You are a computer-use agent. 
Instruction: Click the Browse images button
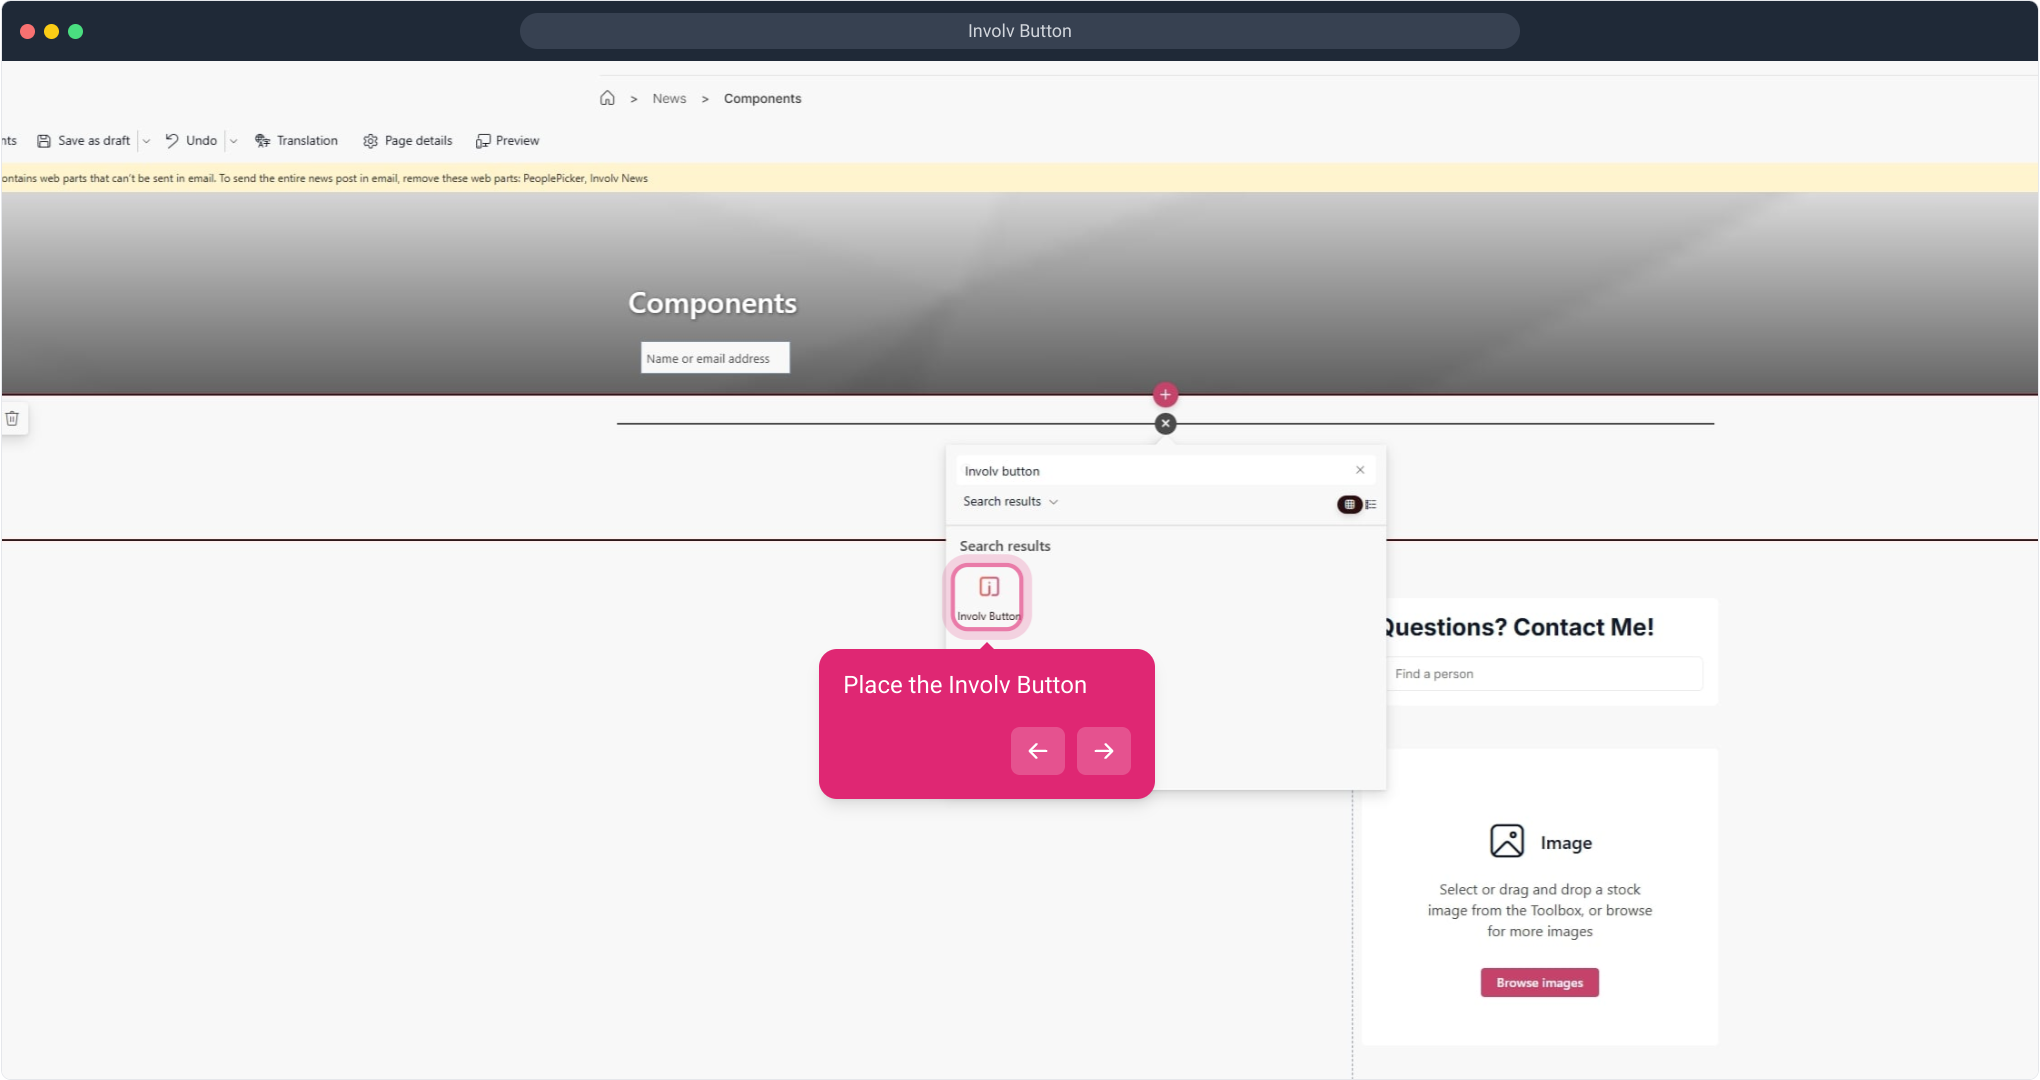[x=1540, y=983]
